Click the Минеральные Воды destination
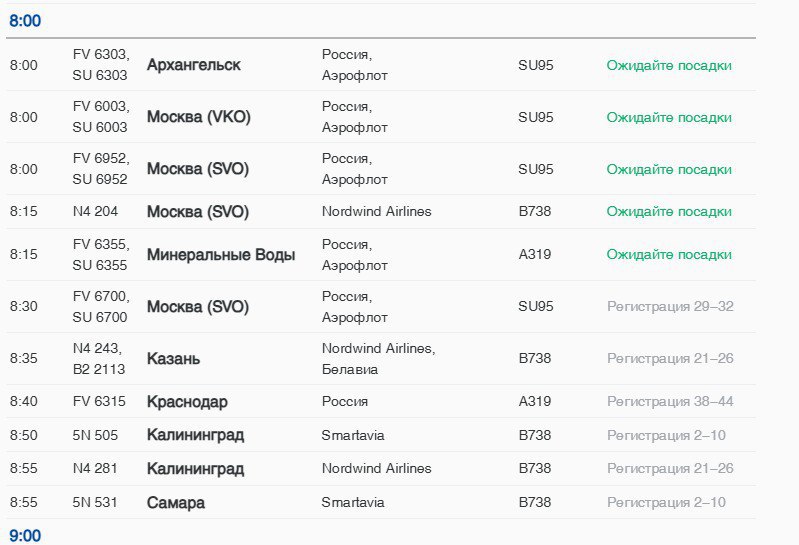Viewport: 799px width, 545px height. point(220,255)
